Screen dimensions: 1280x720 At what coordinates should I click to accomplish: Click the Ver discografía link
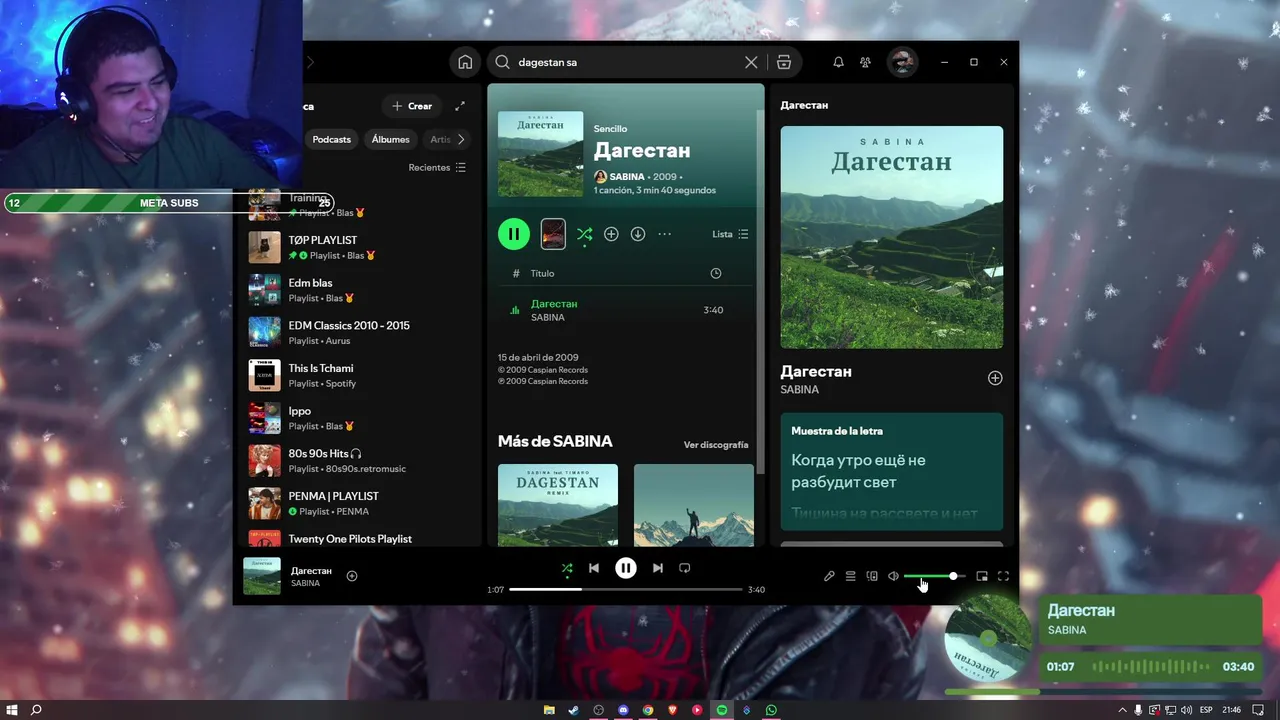pyautogui.click(x=716, y=445)
